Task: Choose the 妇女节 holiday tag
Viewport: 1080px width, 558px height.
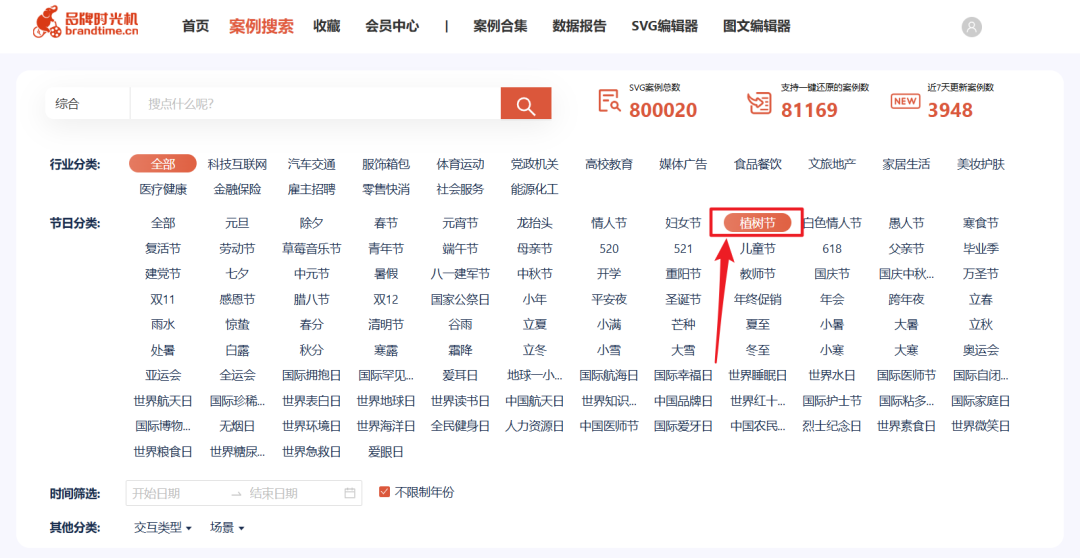Action: pyautogui.click(x=683, y=223)
